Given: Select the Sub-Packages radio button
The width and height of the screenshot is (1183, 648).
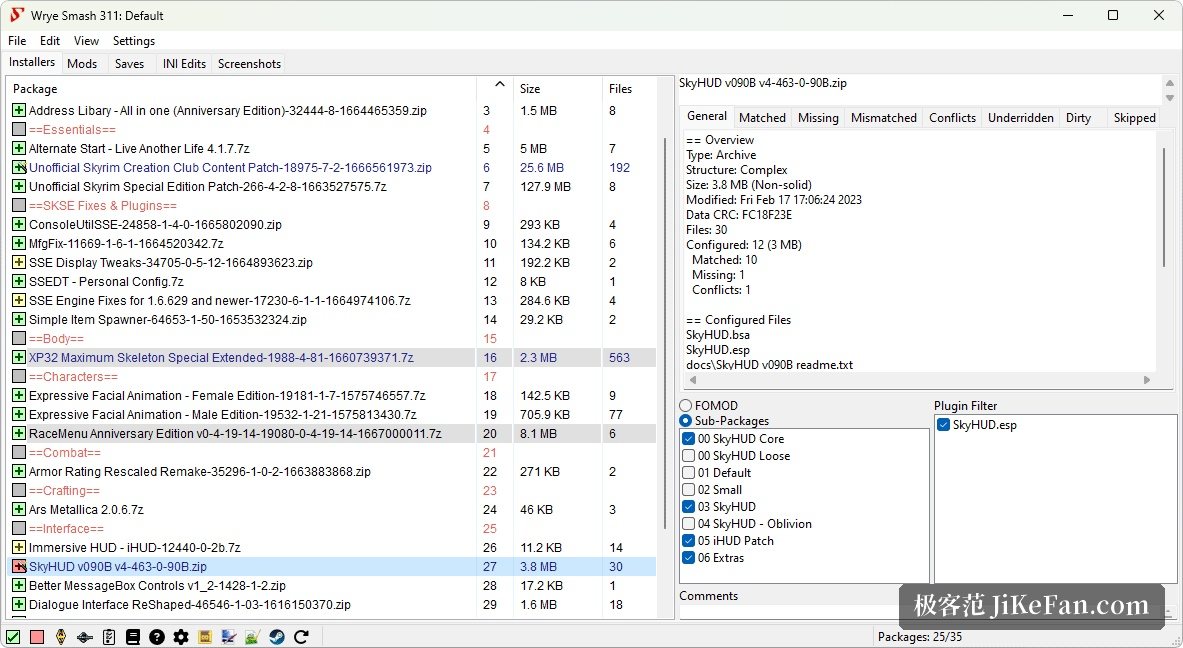Looking at the screenshot, I should tap(686, 421).
